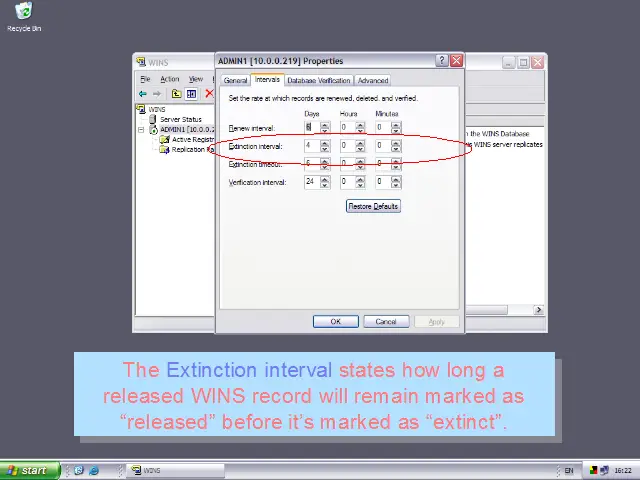
Task: Switch to the Advanced tab
Action: (373, 80)
